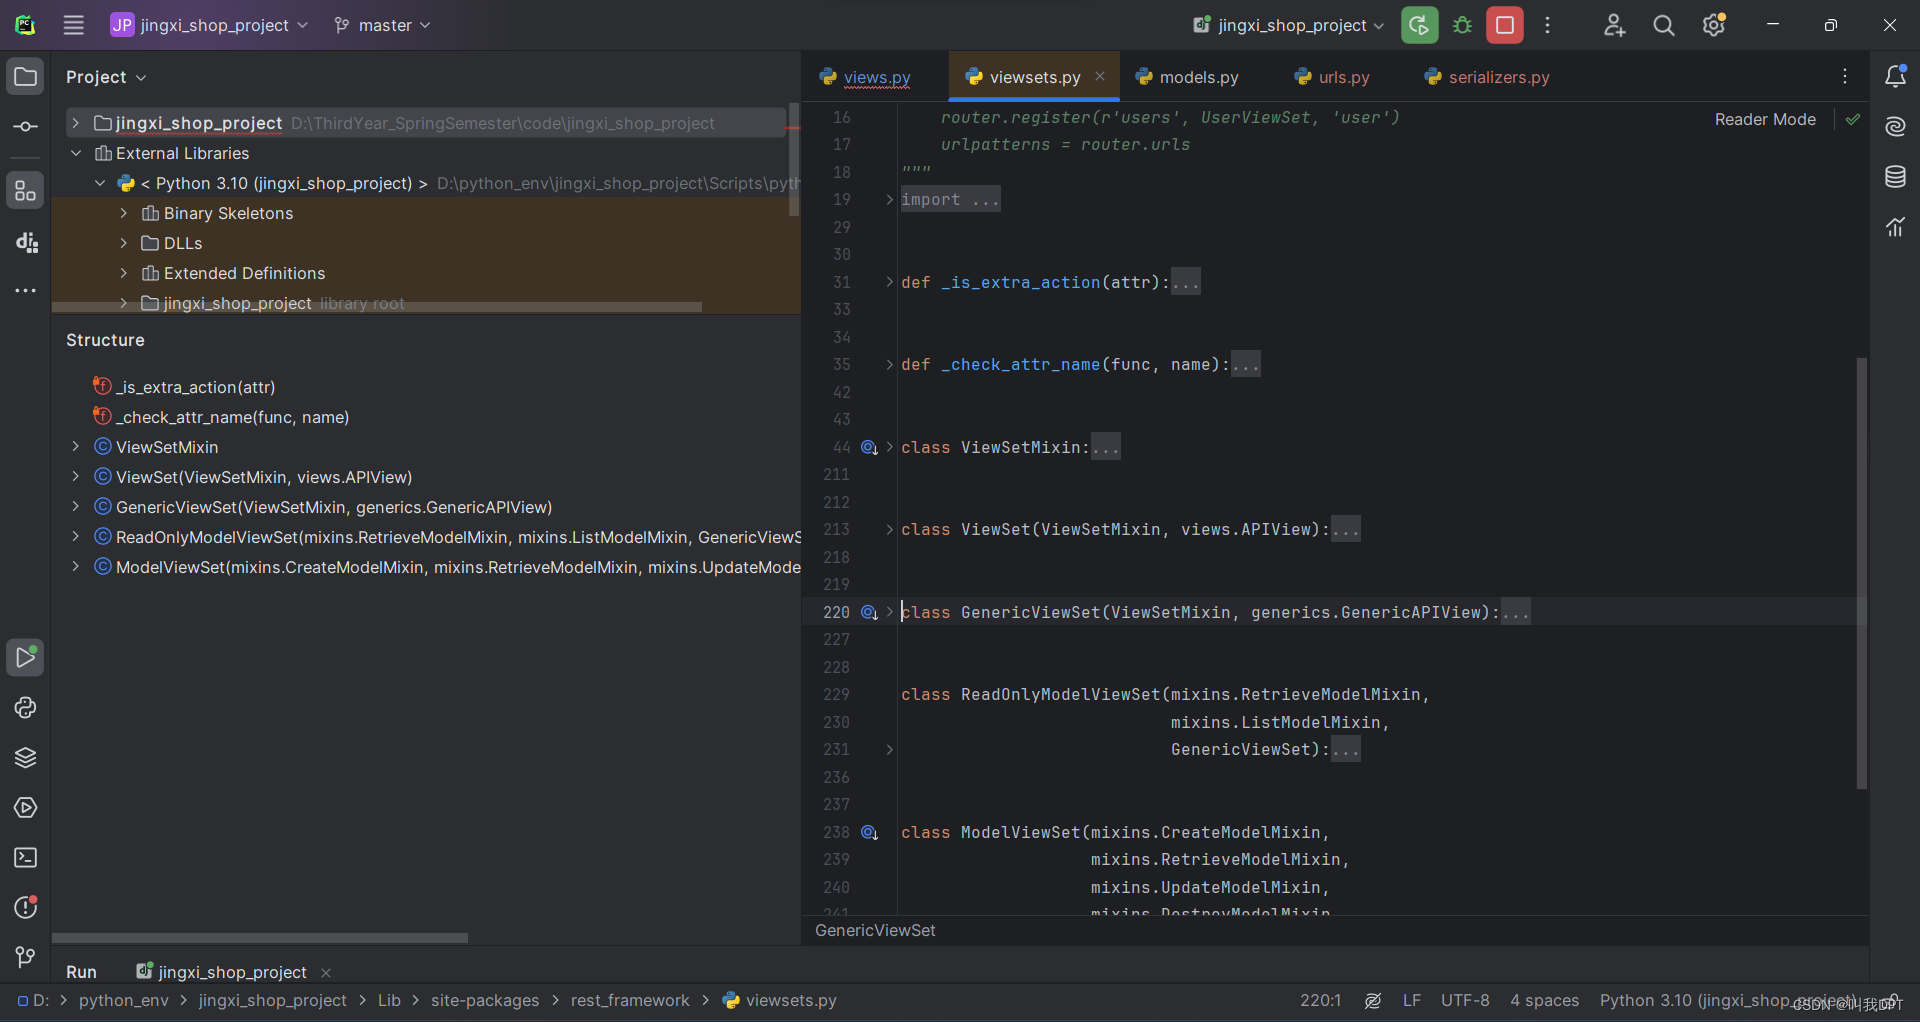
Task: Open the Terminal tool window
Action: pos(26,857)
